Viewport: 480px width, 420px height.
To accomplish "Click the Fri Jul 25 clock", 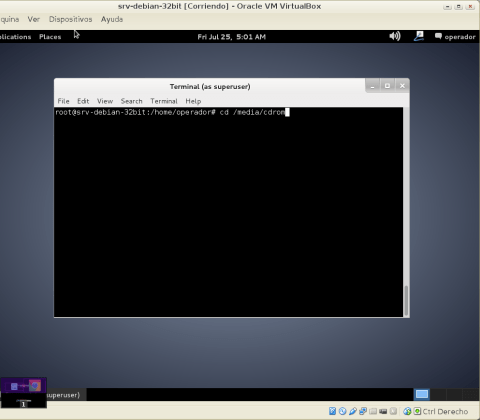I will click(231, 37).
